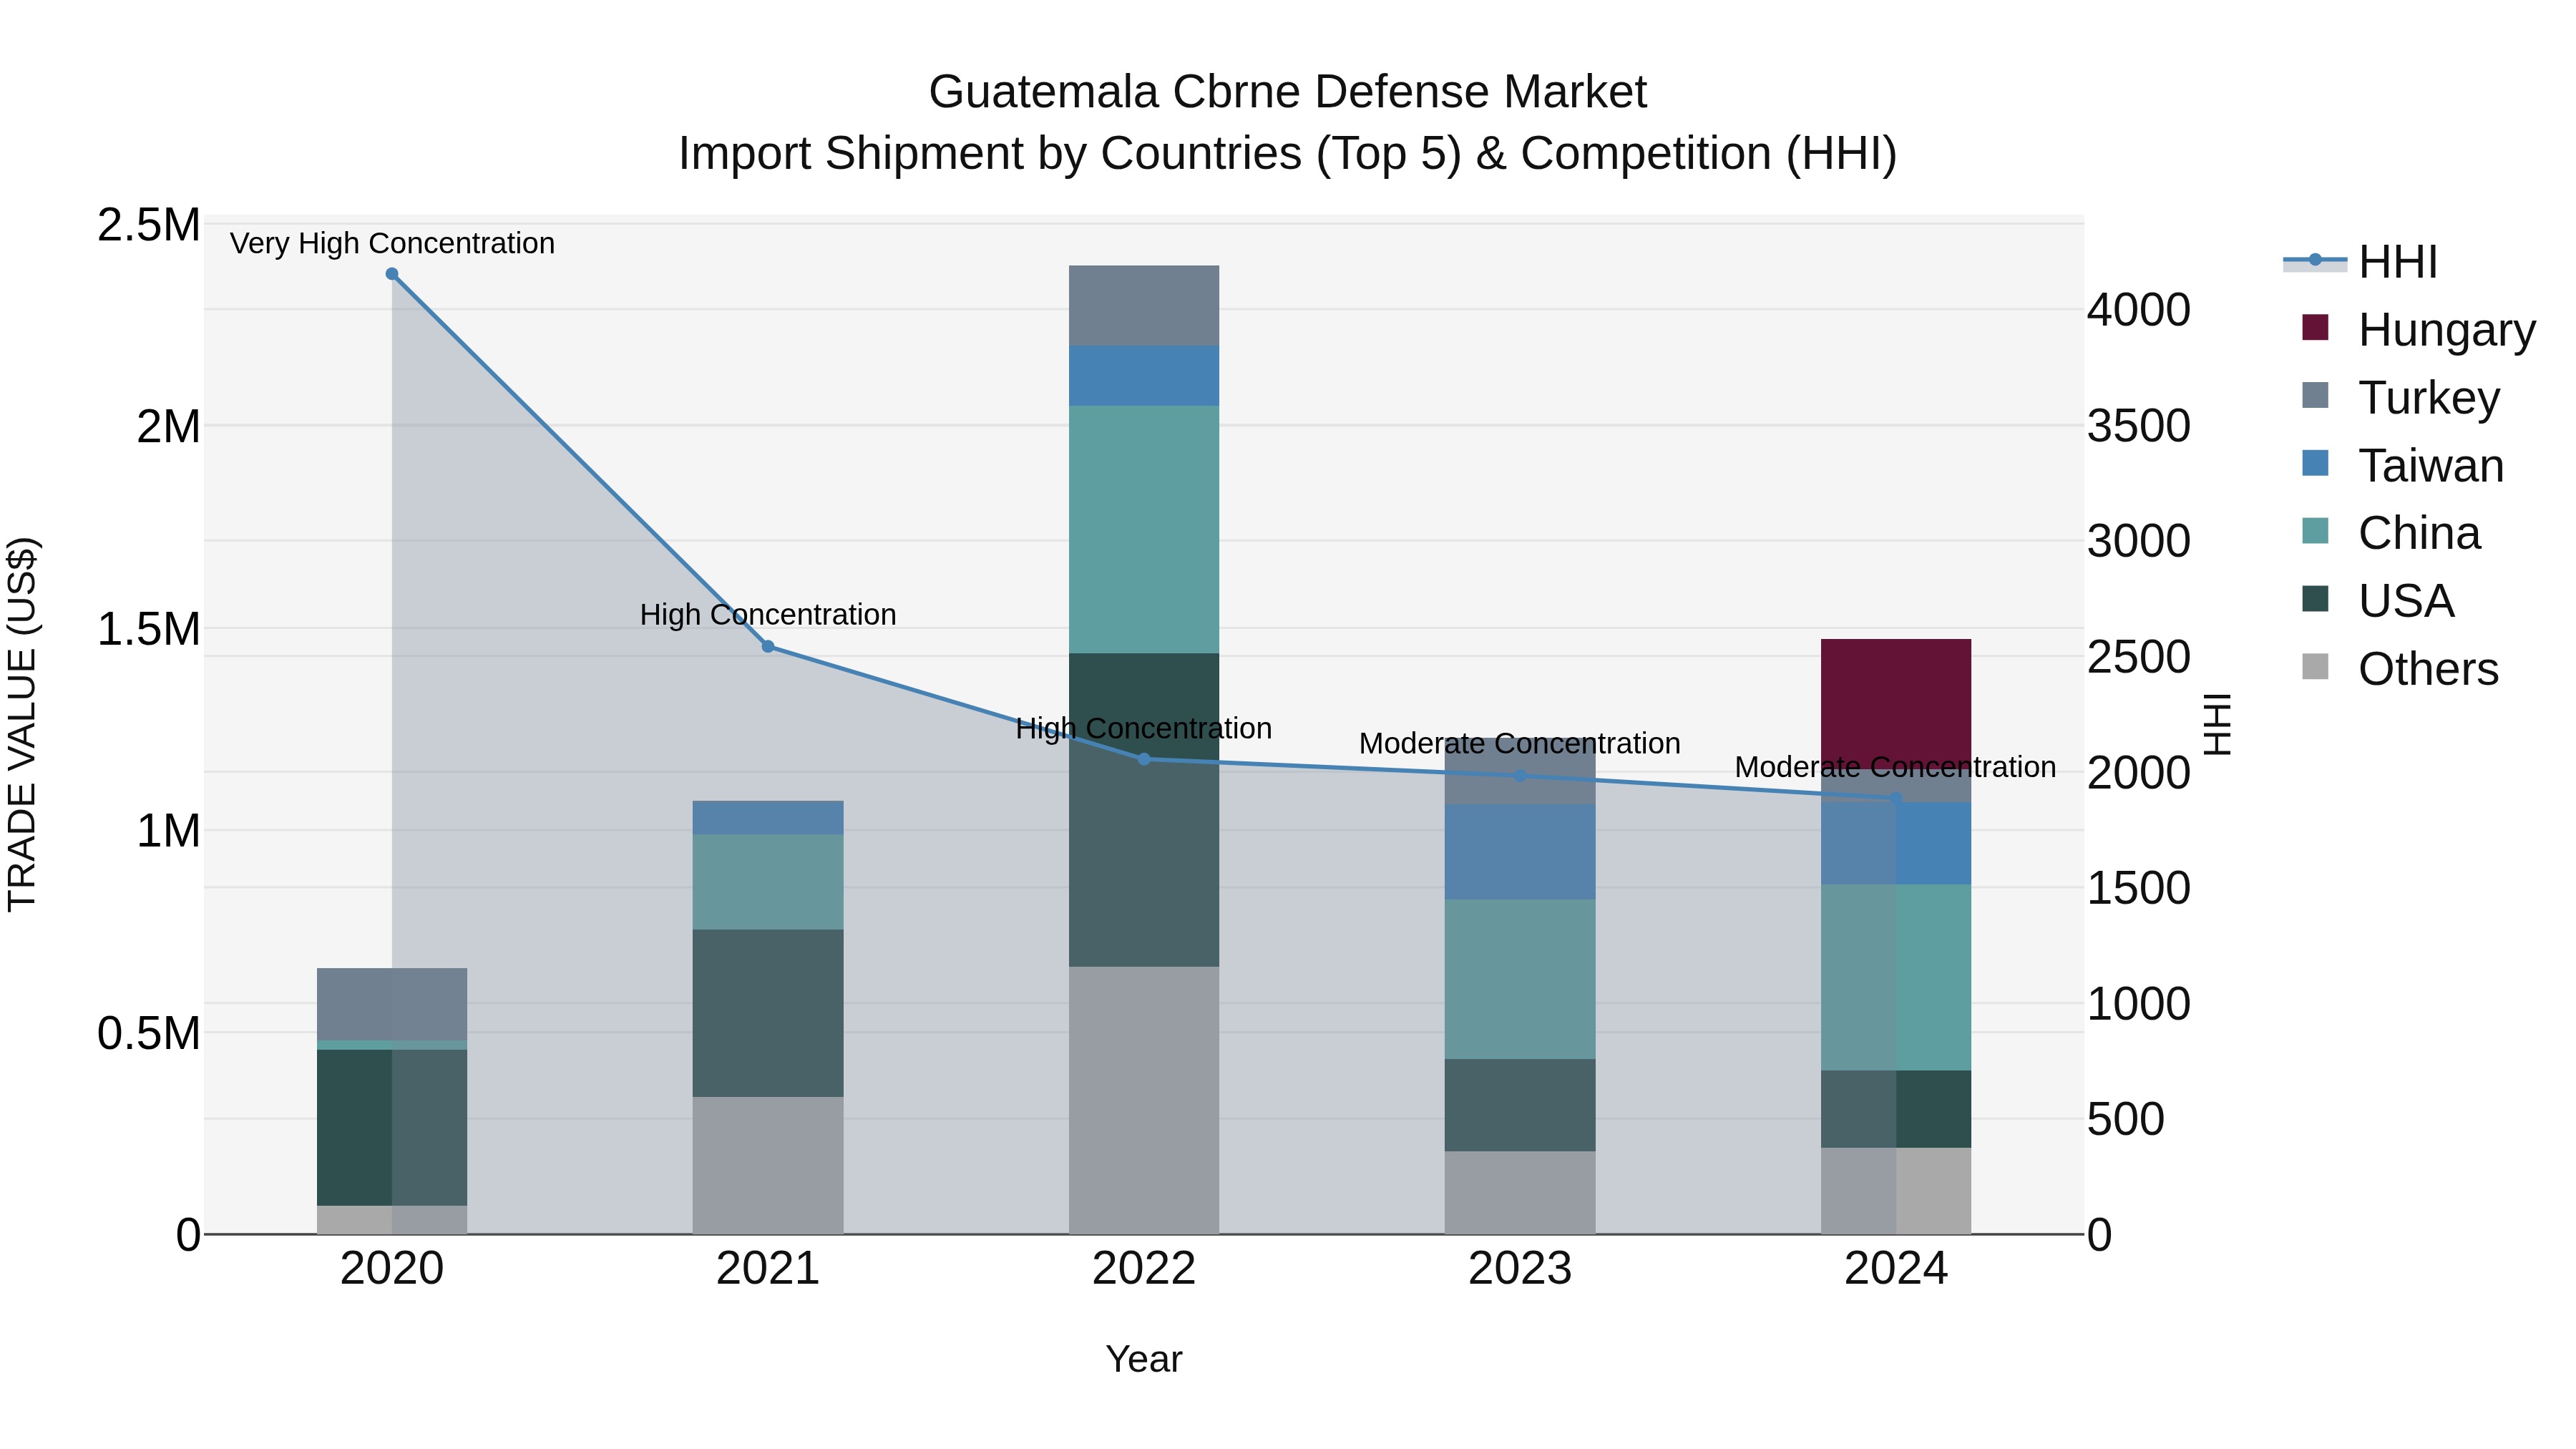Click the 2020 x-axis label
This screenshot has width=2576, height=1449.
click(392, 1269)
